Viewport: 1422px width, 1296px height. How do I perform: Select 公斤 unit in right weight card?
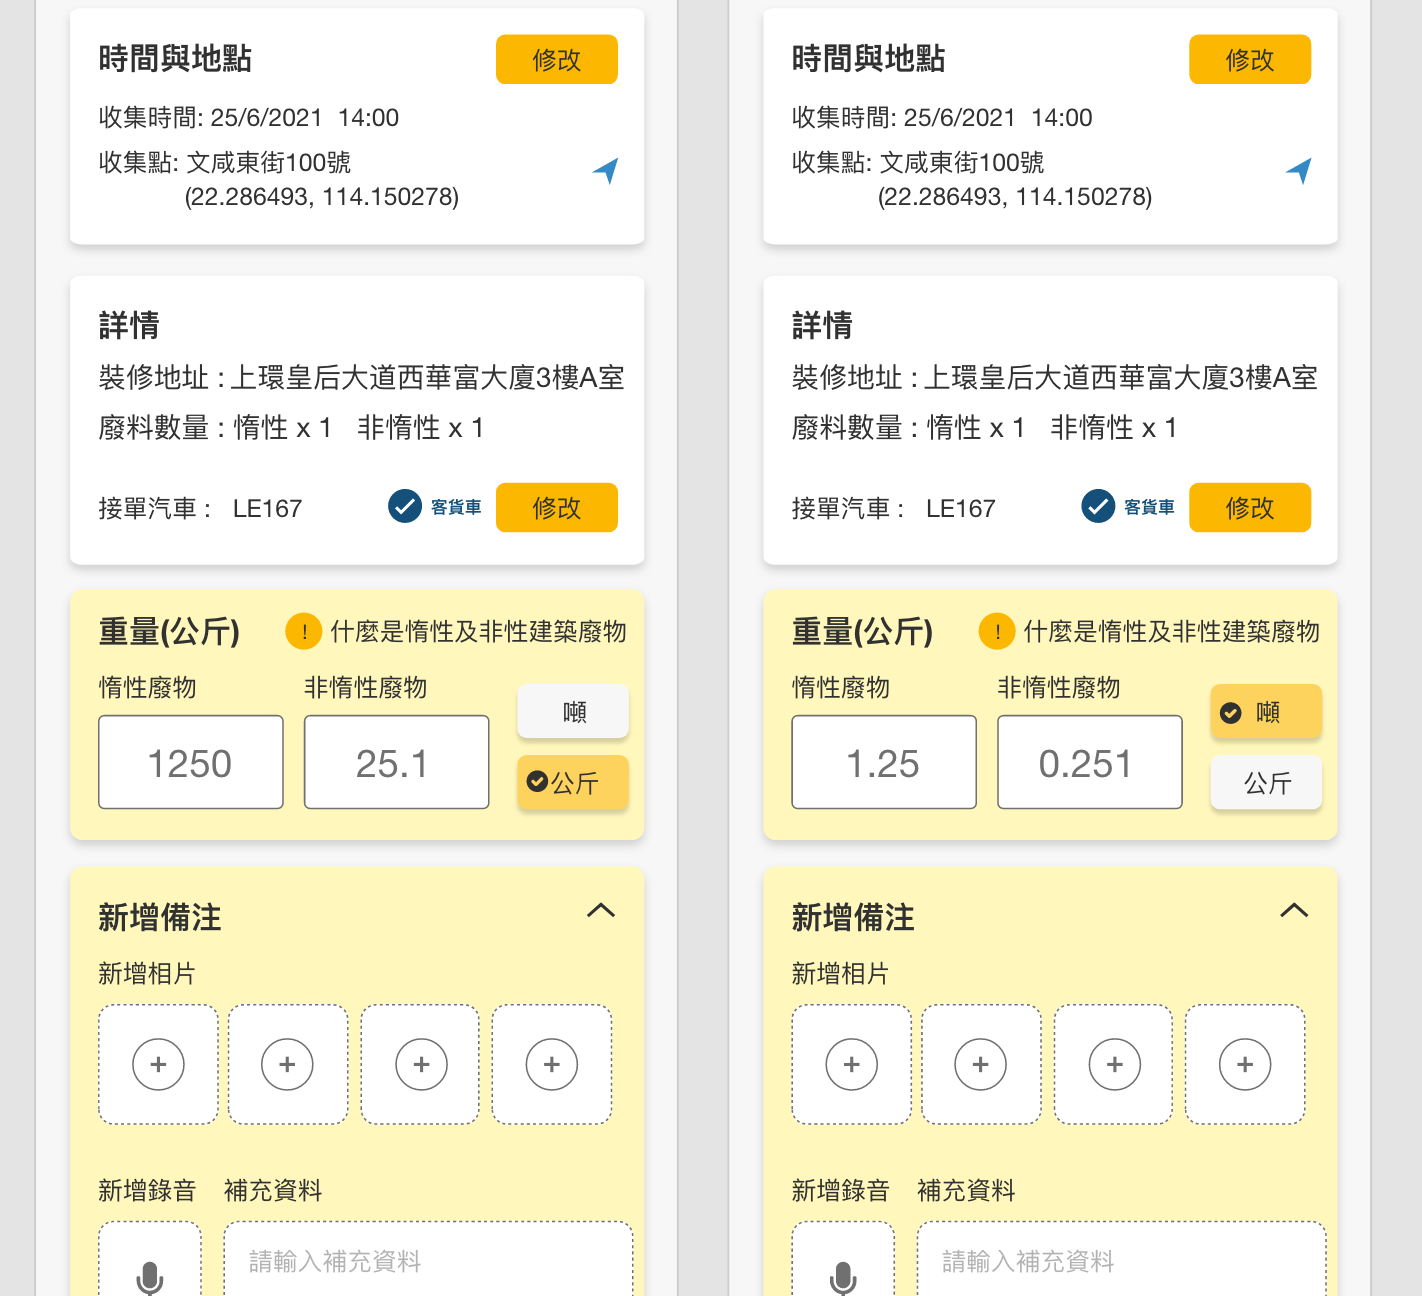[x=1266, y=783]
